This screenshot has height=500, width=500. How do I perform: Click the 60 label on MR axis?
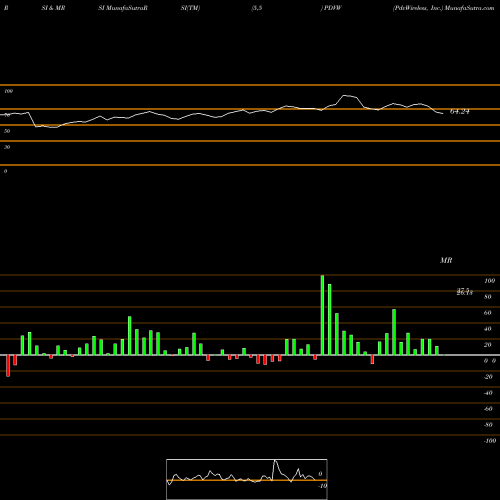click(x=488, y=313)
